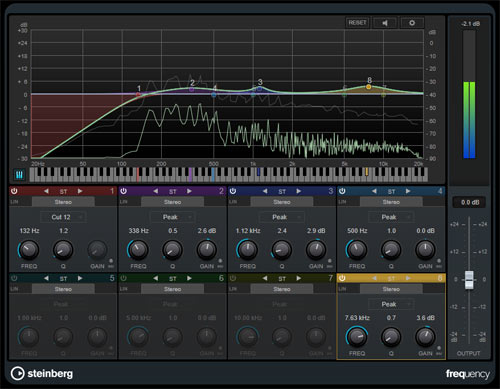Viewport: 500px width, 389px height.
Task: Click band 3 Stereo channel selector
Action: [x=282, y=202]
